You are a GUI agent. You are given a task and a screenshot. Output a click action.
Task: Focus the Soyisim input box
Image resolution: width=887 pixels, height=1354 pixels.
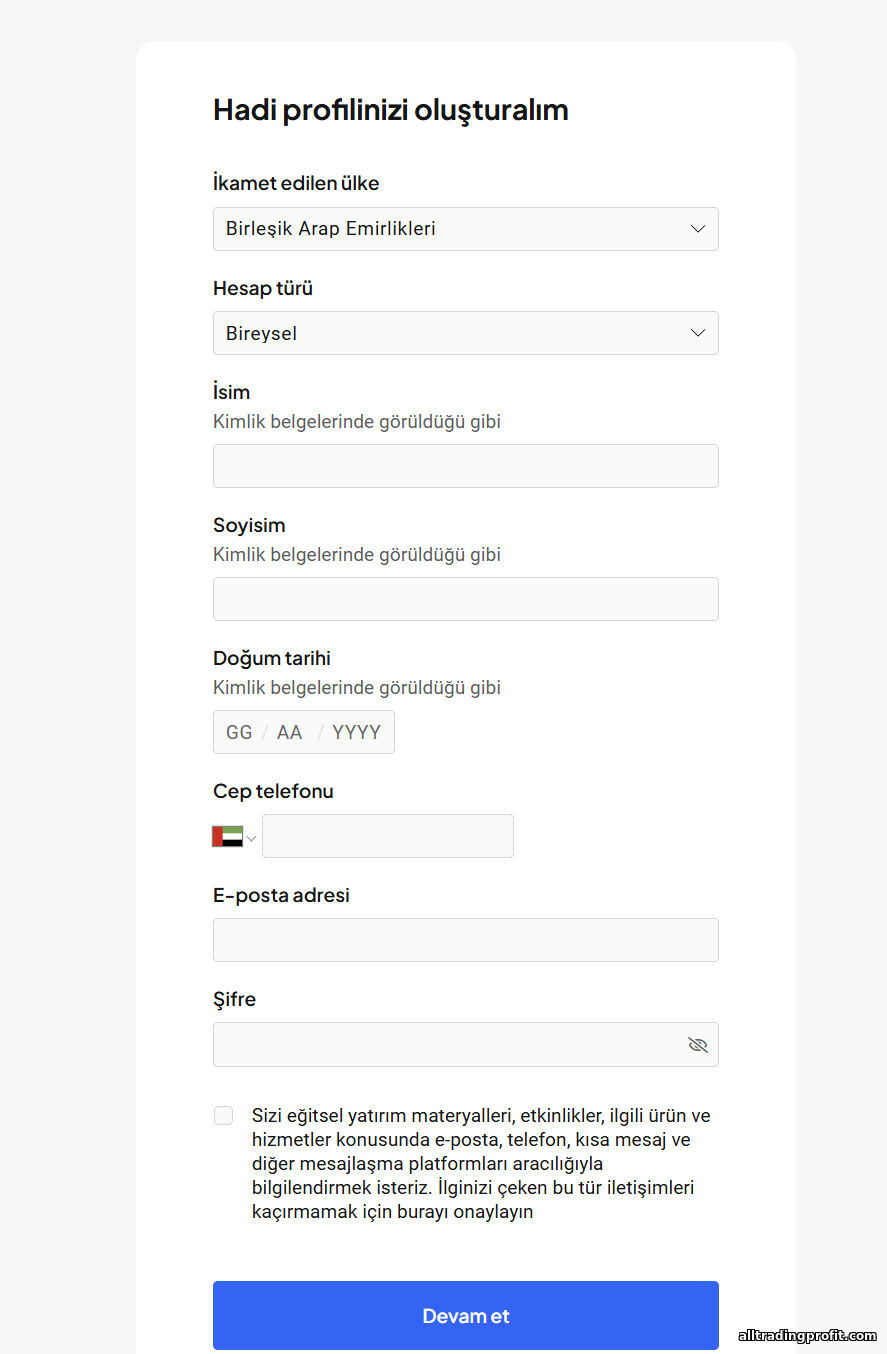(465, 599)
